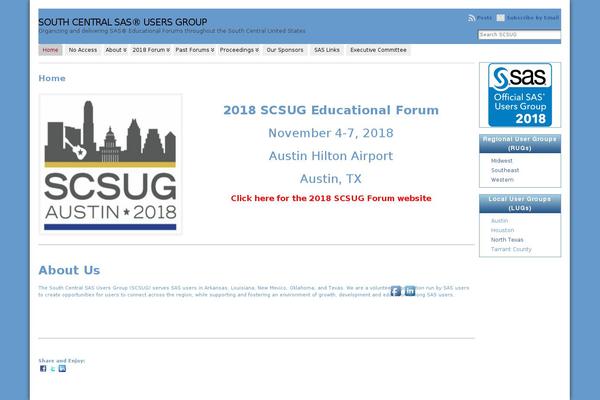
Task: Select the Home menu tab
Action: pyautogui.click(x=50, y=50)
